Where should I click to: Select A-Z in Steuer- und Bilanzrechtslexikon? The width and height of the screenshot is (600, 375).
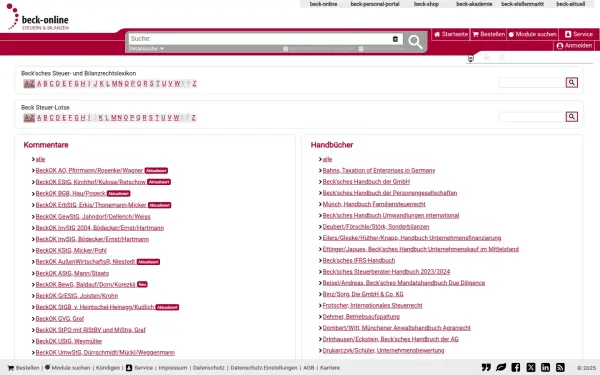point(29,83)
